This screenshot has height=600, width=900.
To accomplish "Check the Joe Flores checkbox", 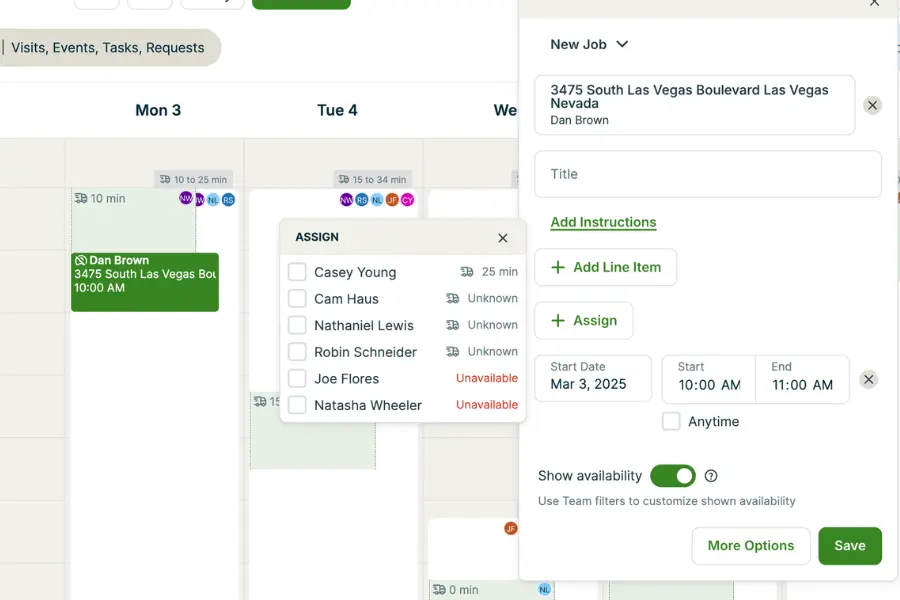I will (297, 378).
